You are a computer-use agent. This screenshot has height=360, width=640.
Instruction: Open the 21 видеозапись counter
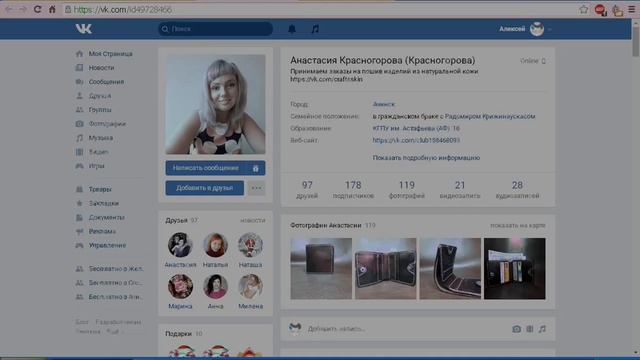[x=460, y=190]
